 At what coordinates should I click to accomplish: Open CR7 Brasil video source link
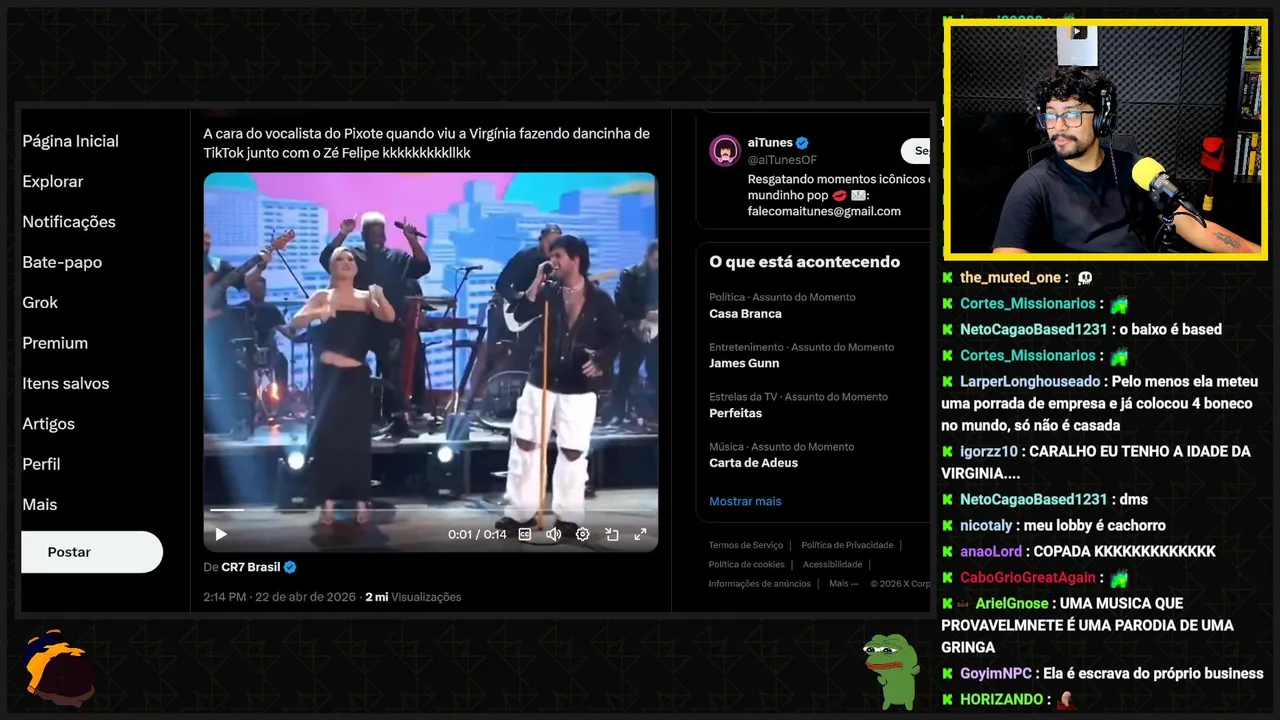[250, 567]
